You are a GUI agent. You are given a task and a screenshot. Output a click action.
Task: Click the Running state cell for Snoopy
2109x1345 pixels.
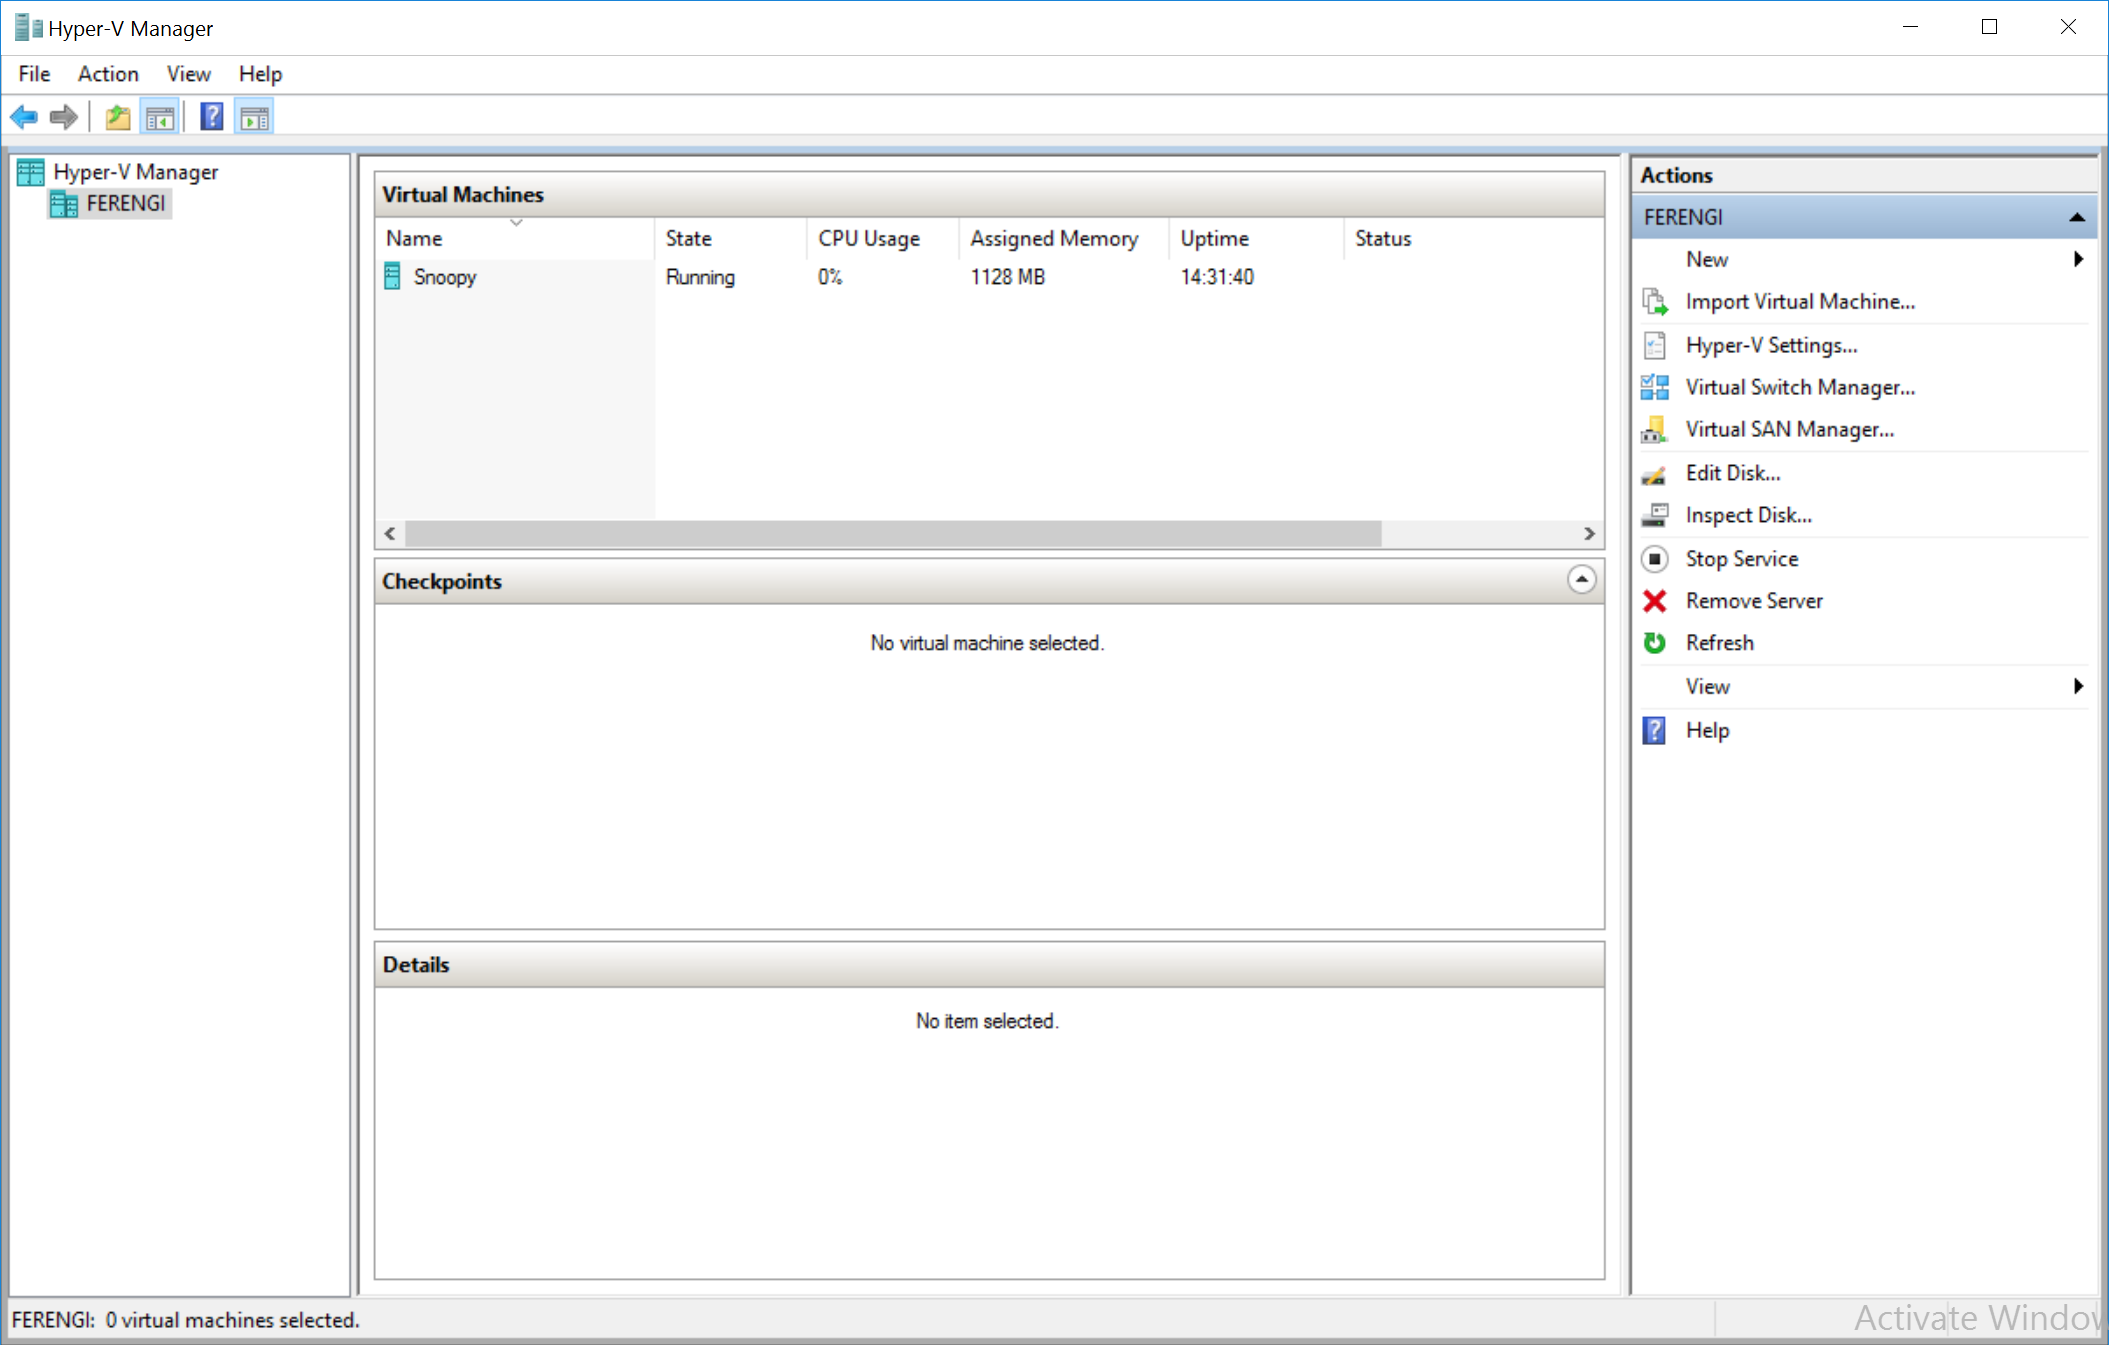[x=700, y=277]
